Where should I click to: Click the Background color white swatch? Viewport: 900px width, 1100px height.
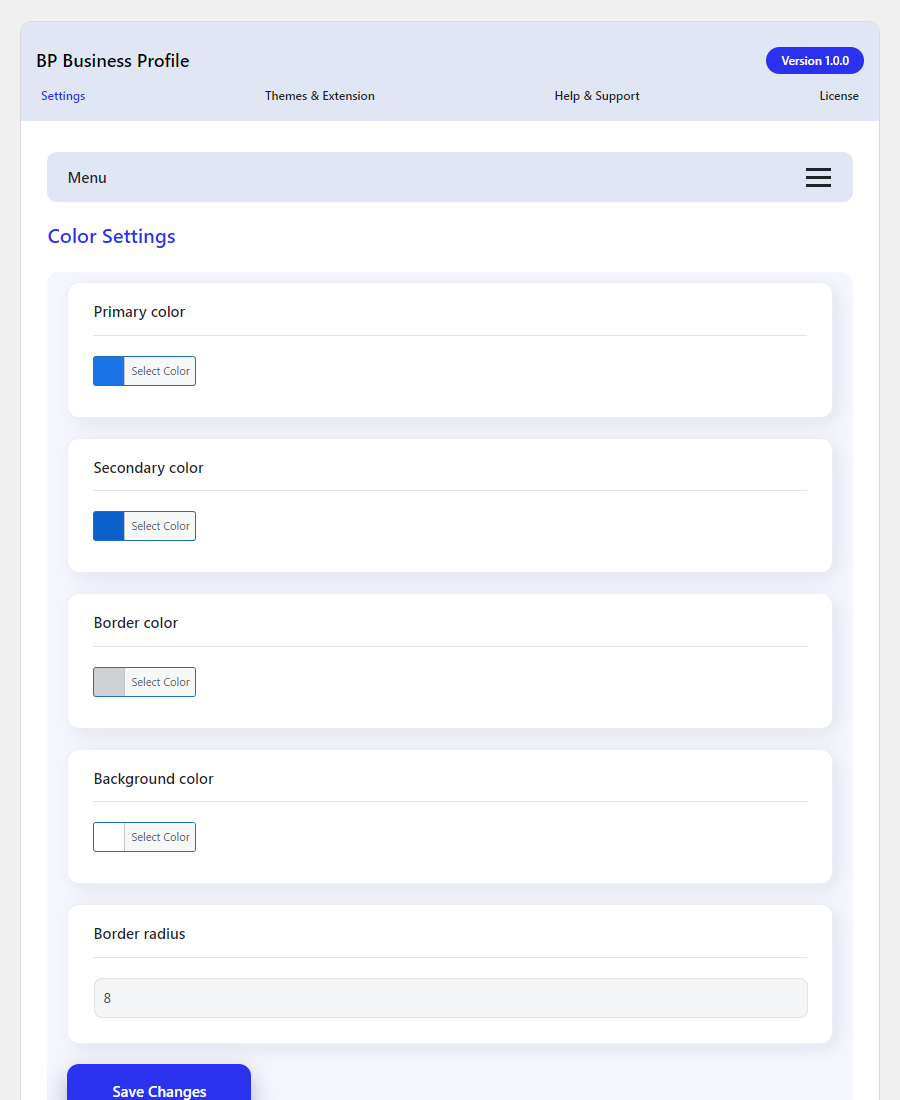[x=107, y=837]
